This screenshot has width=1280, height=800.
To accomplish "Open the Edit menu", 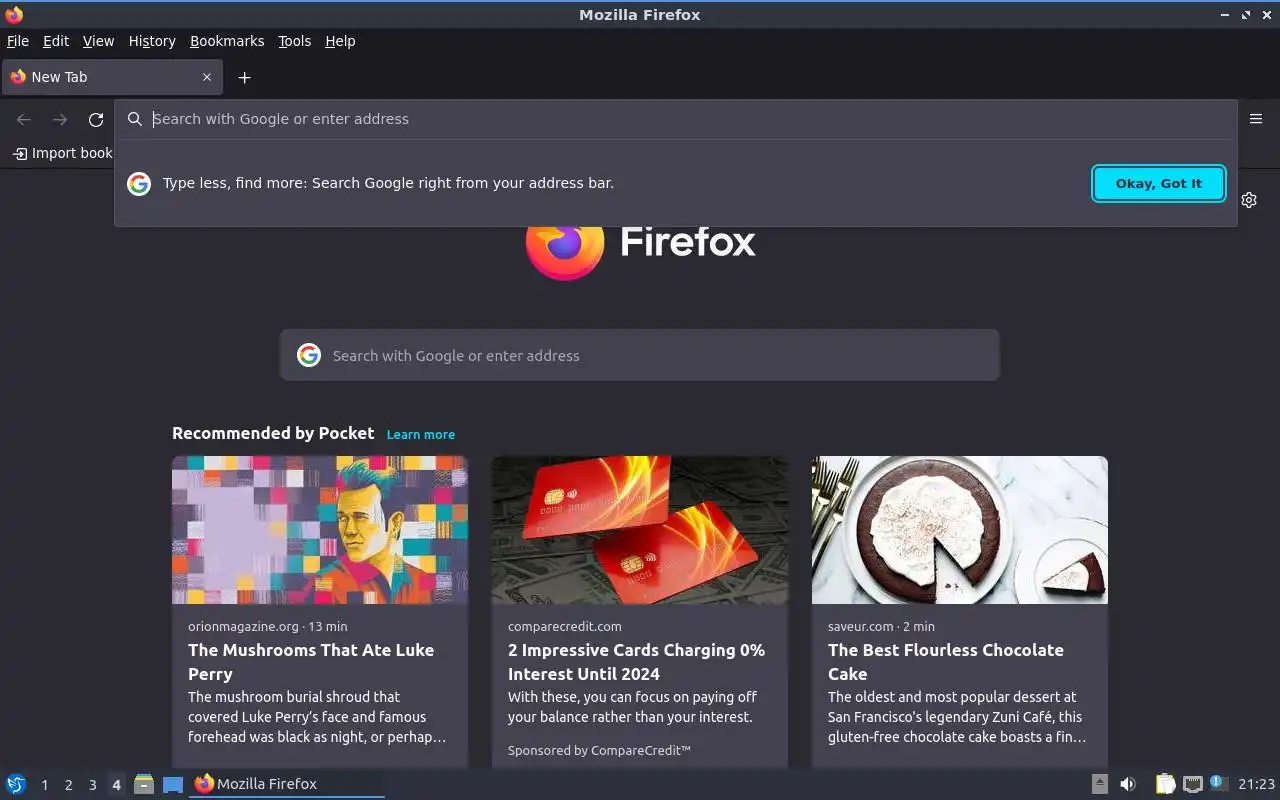I will tap(56, 41).
